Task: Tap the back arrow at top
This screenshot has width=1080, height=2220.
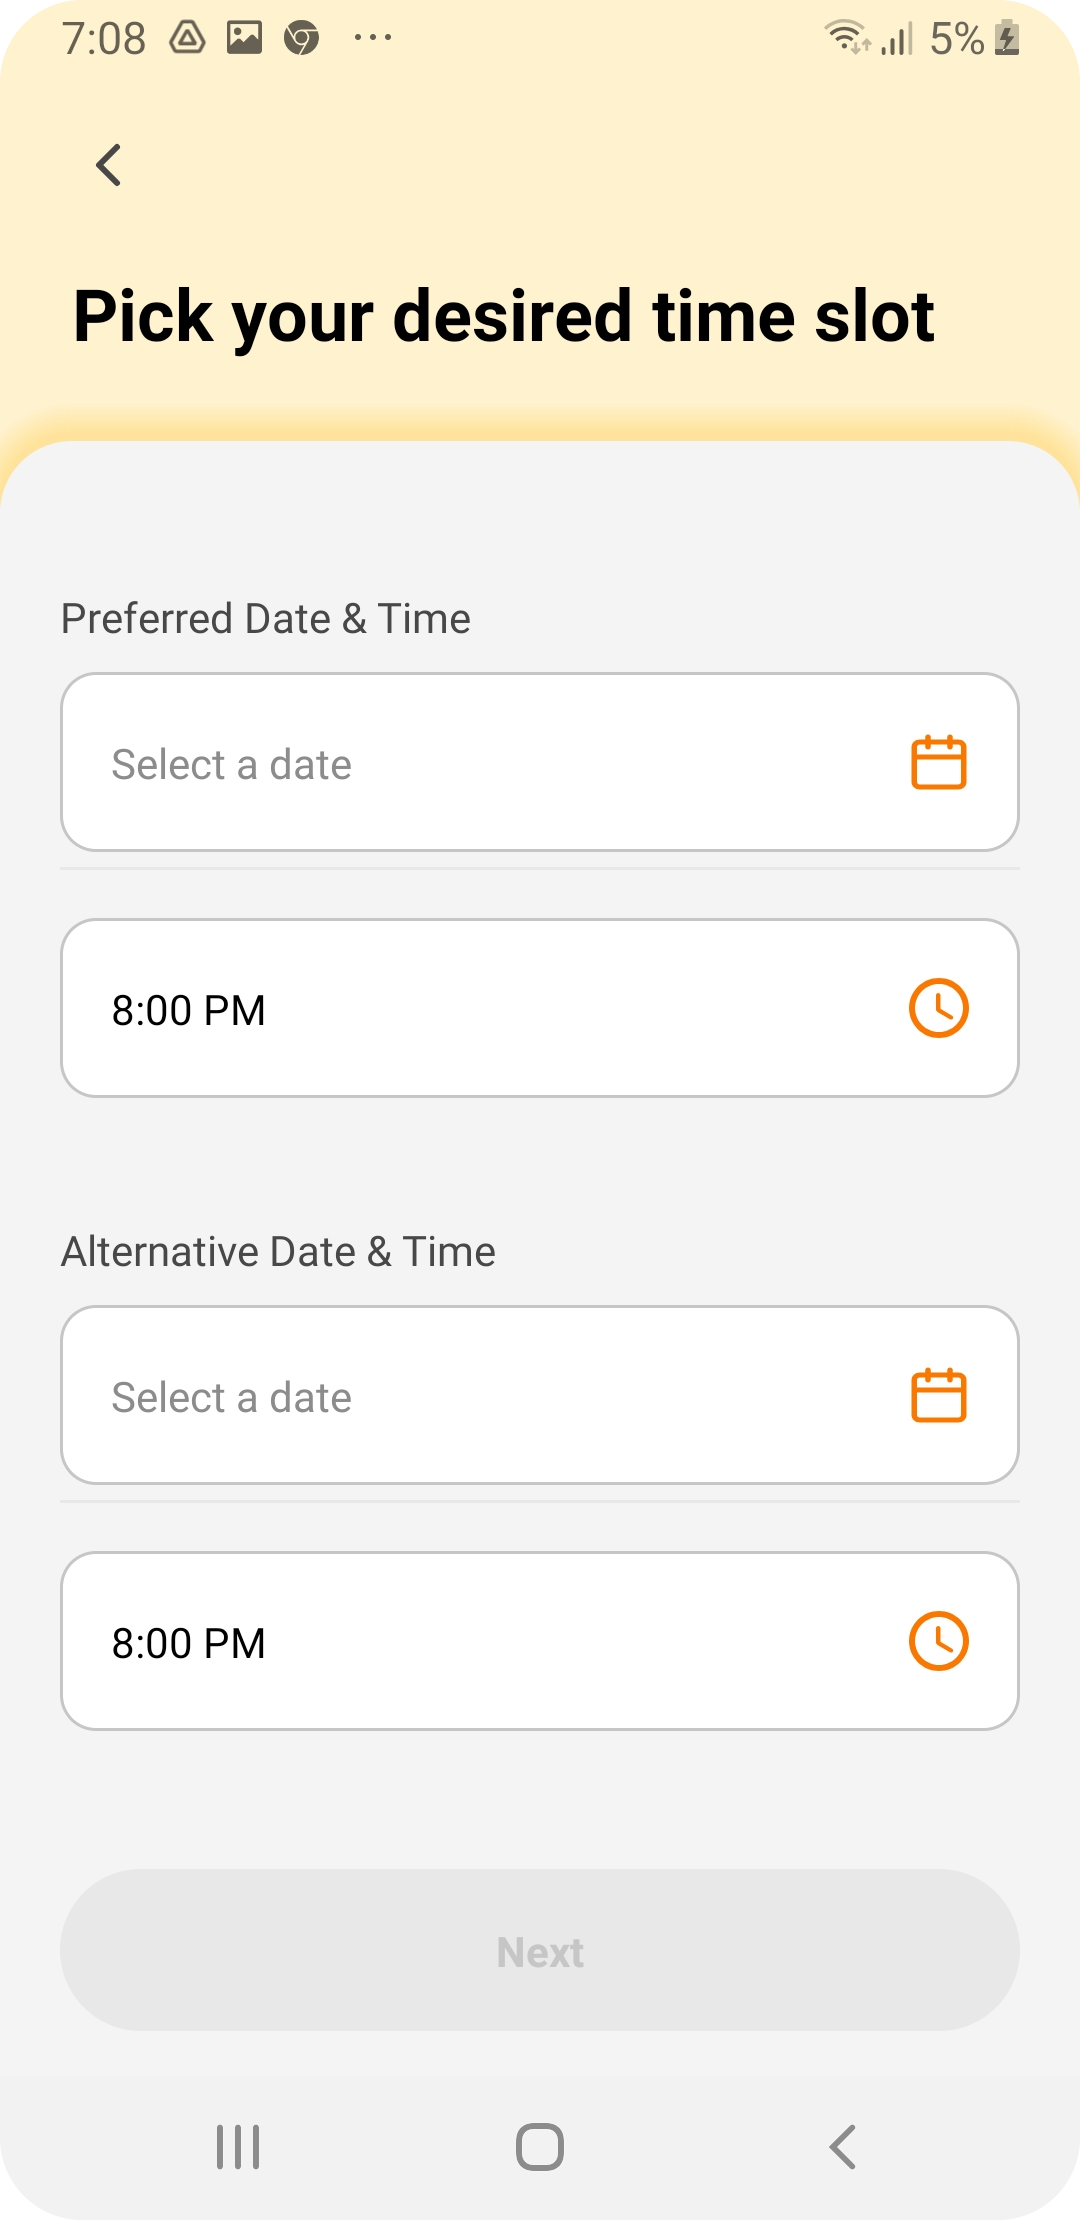Action: click(109, 165)
